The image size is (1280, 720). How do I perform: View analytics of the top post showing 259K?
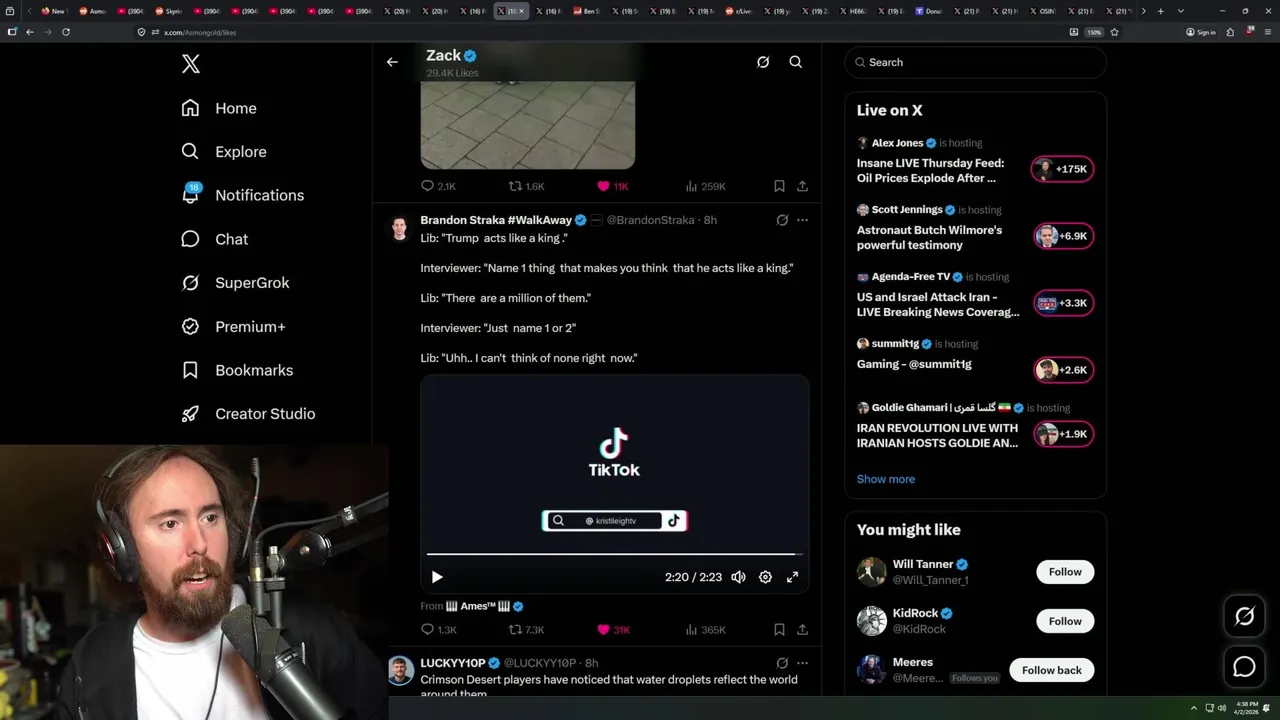click(x=705, y=186)
